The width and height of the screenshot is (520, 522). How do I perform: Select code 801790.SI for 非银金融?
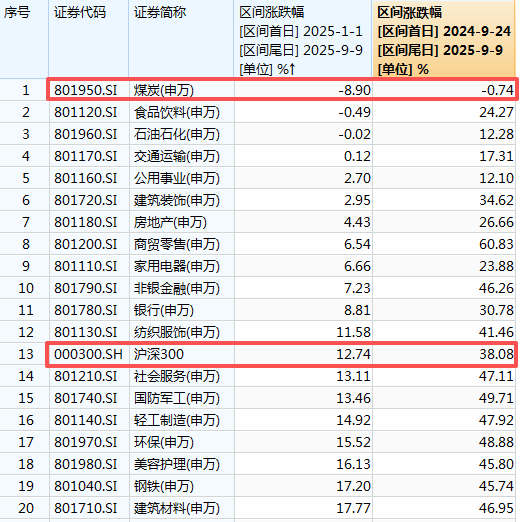86,288
